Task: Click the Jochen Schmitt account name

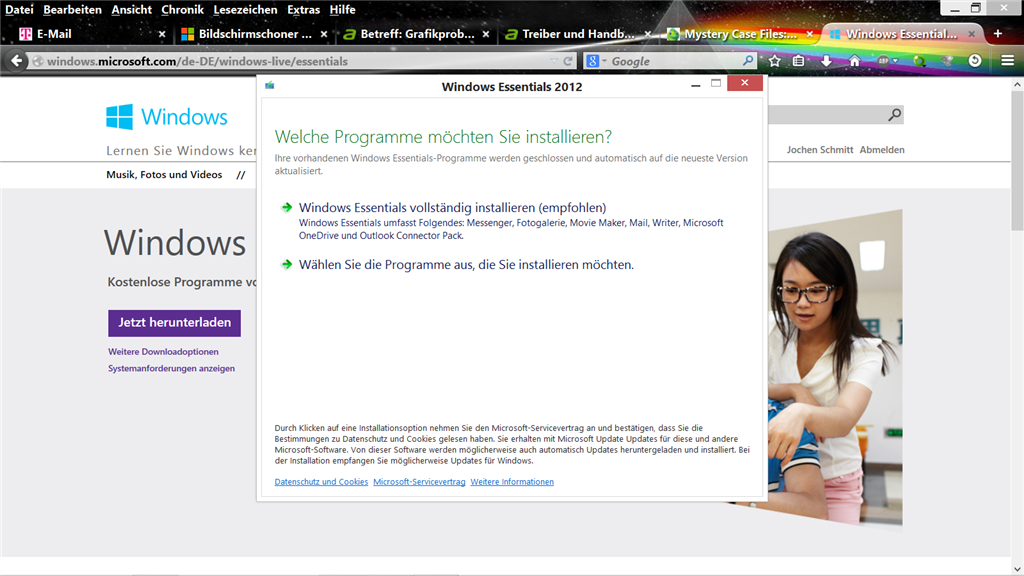Action: coord(820,150)
